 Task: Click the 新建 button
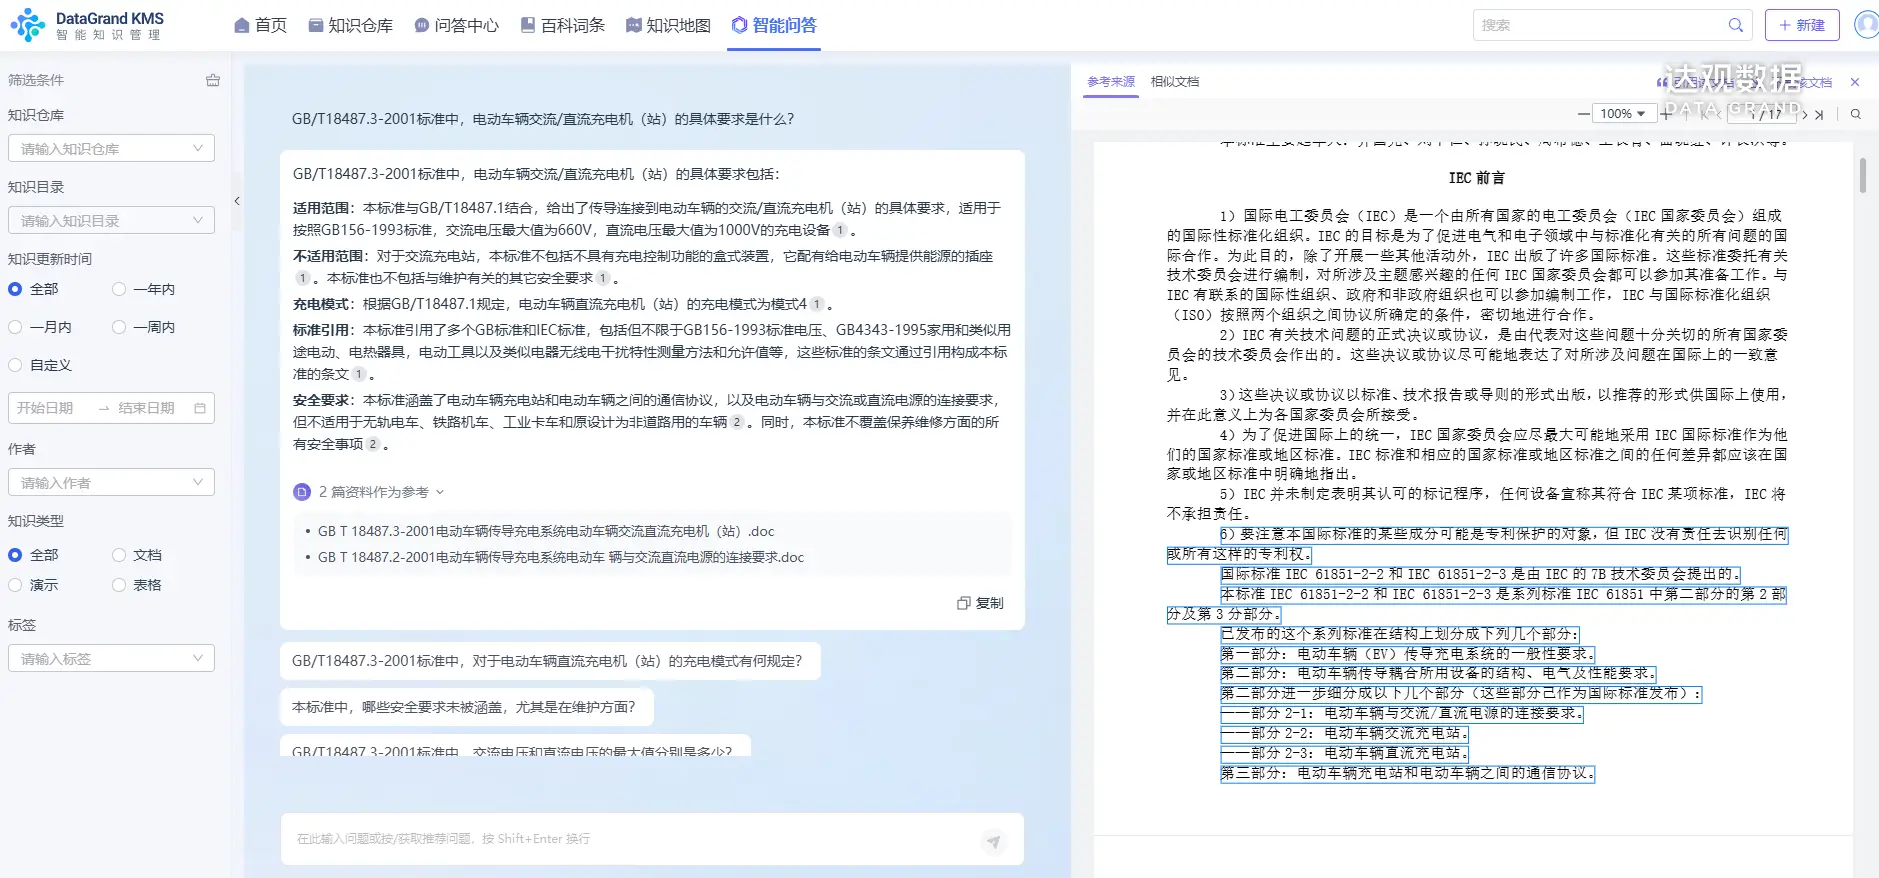pyautogui.click(x=1801, y=25)
